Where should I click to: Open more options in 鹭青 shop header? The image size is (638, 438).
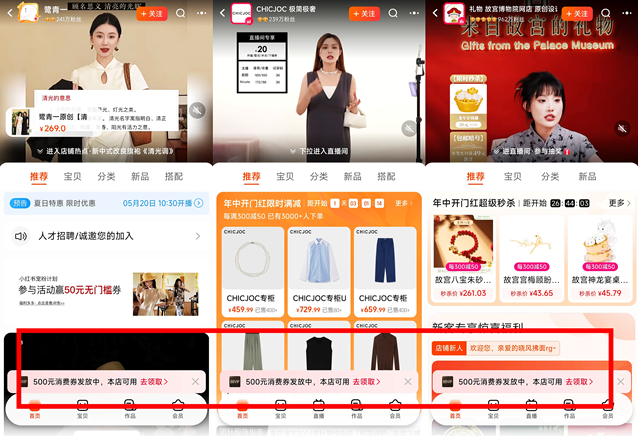pyautogui.click(x=201, y=13)
